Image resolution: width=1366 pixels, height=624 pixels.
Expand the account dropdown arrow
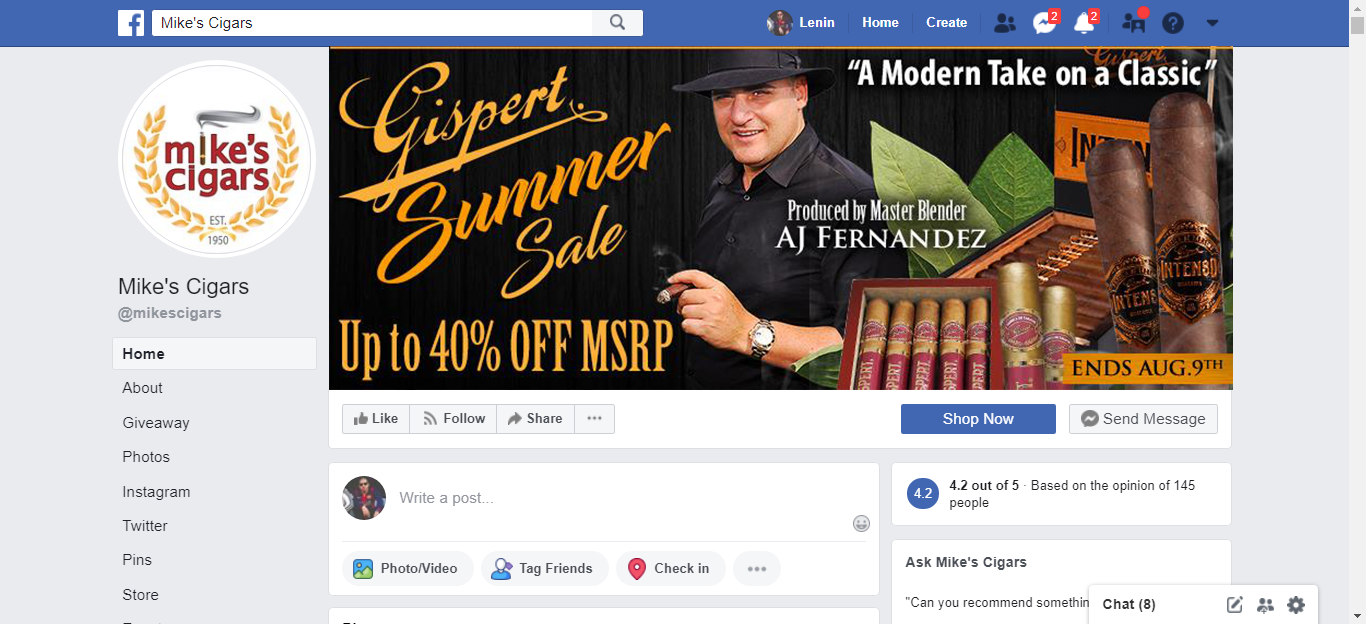click(x=1212, y=23)
